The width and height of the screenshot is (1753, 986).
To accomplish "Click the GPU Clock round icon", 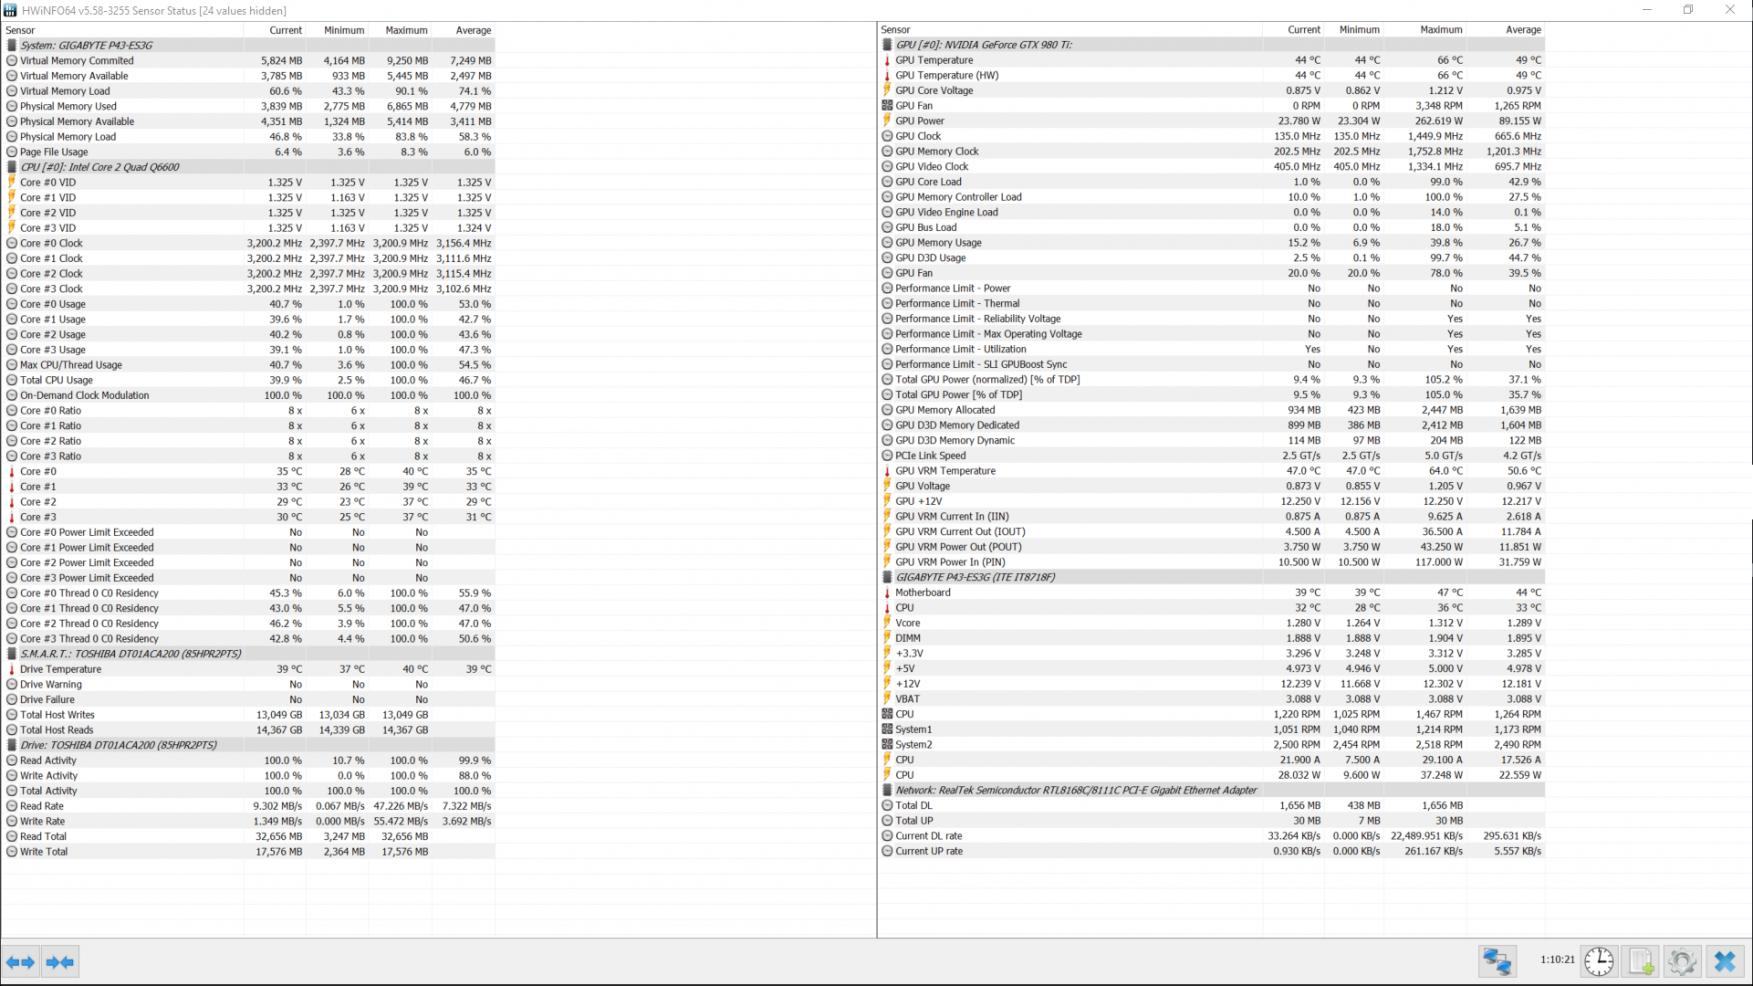I will tap(887, 136).
